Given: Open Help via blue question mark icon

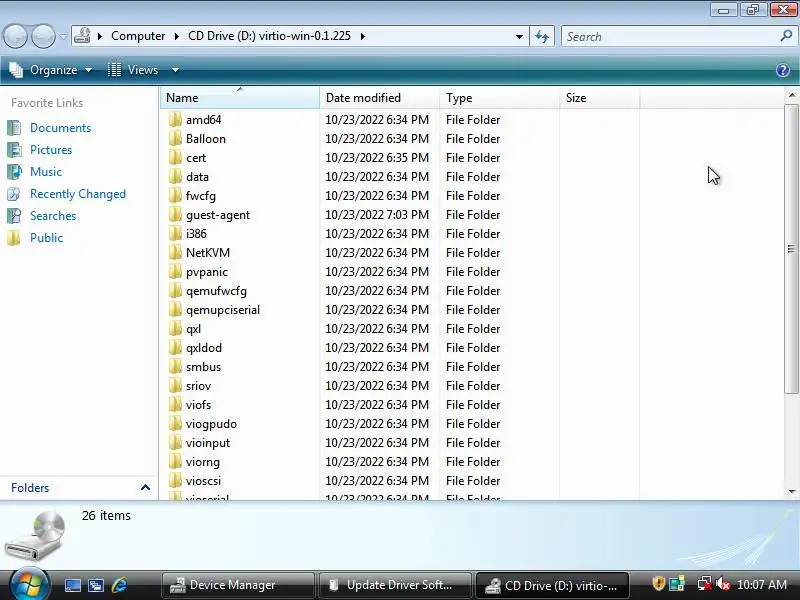Looking at the screenshot, I should (x=783, y=70).
